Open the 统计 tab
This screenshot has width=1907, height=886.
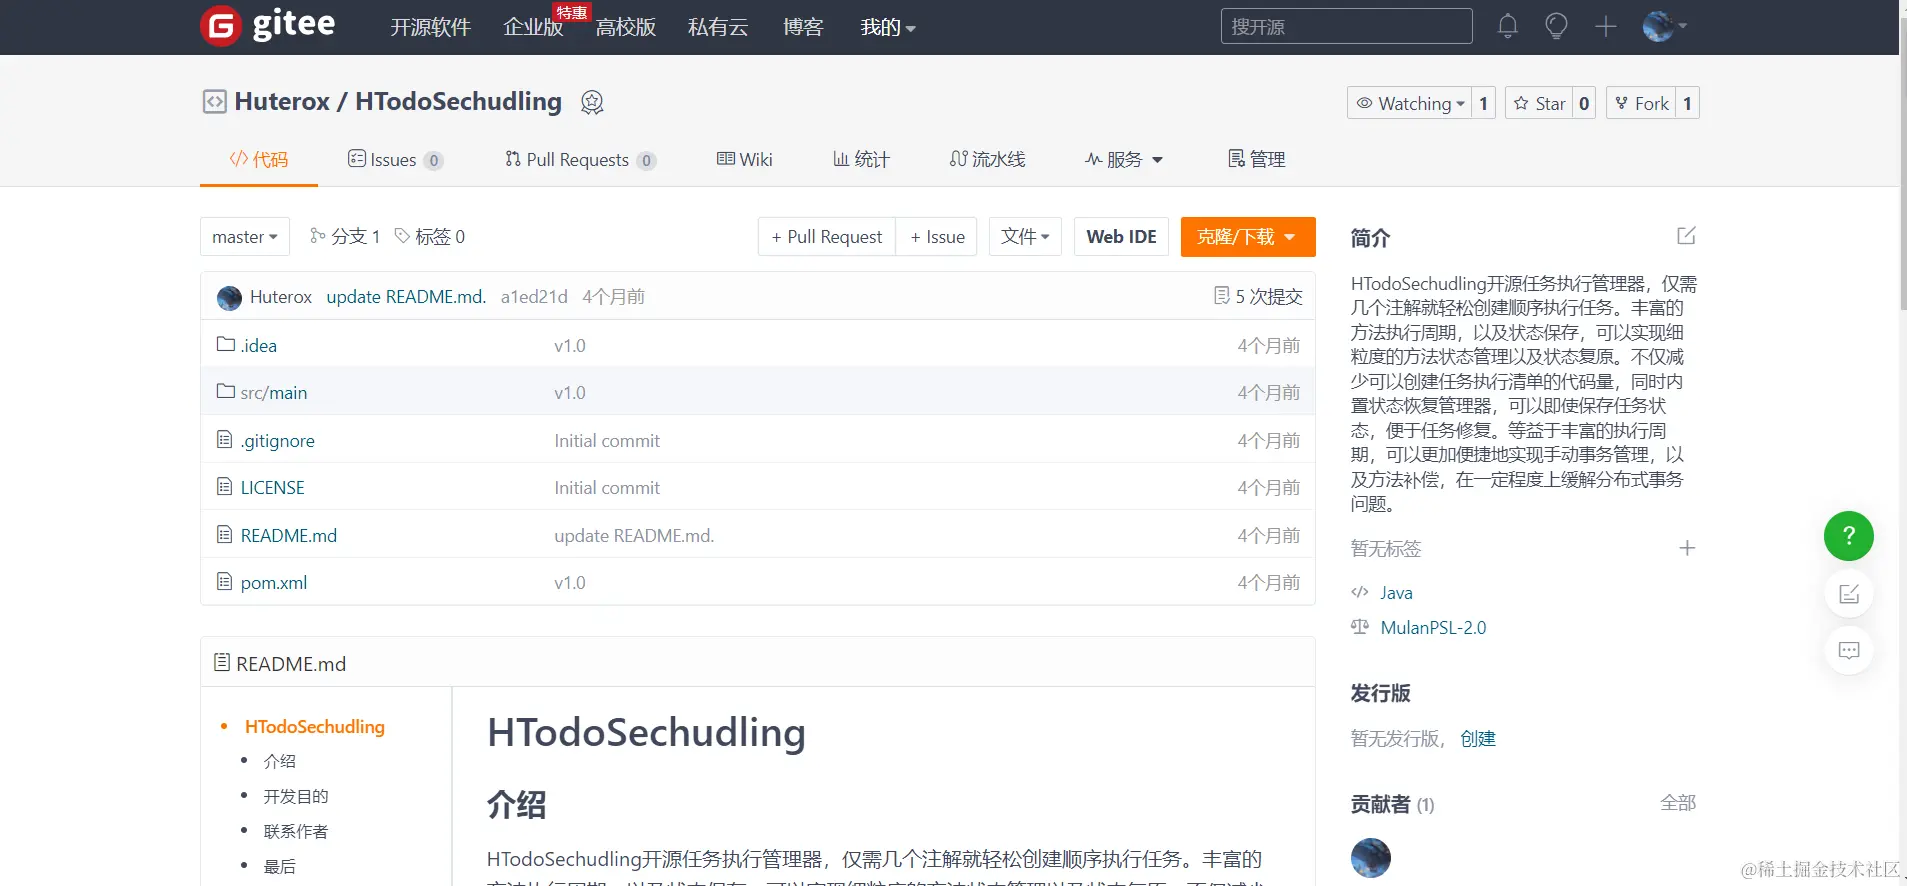[x=861, y=159]
